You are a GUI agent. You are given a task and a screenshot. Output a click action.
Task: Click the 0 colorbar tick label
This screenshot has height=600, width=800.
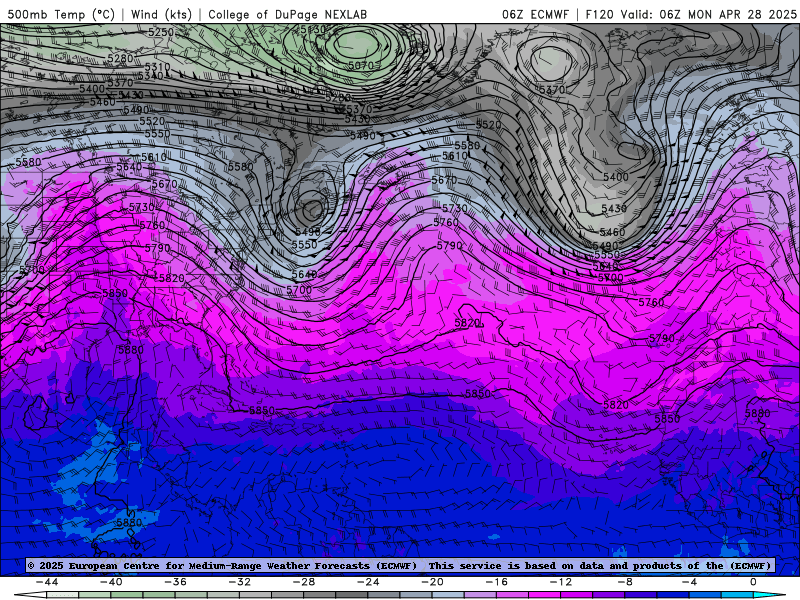click(x=753, y=582)
